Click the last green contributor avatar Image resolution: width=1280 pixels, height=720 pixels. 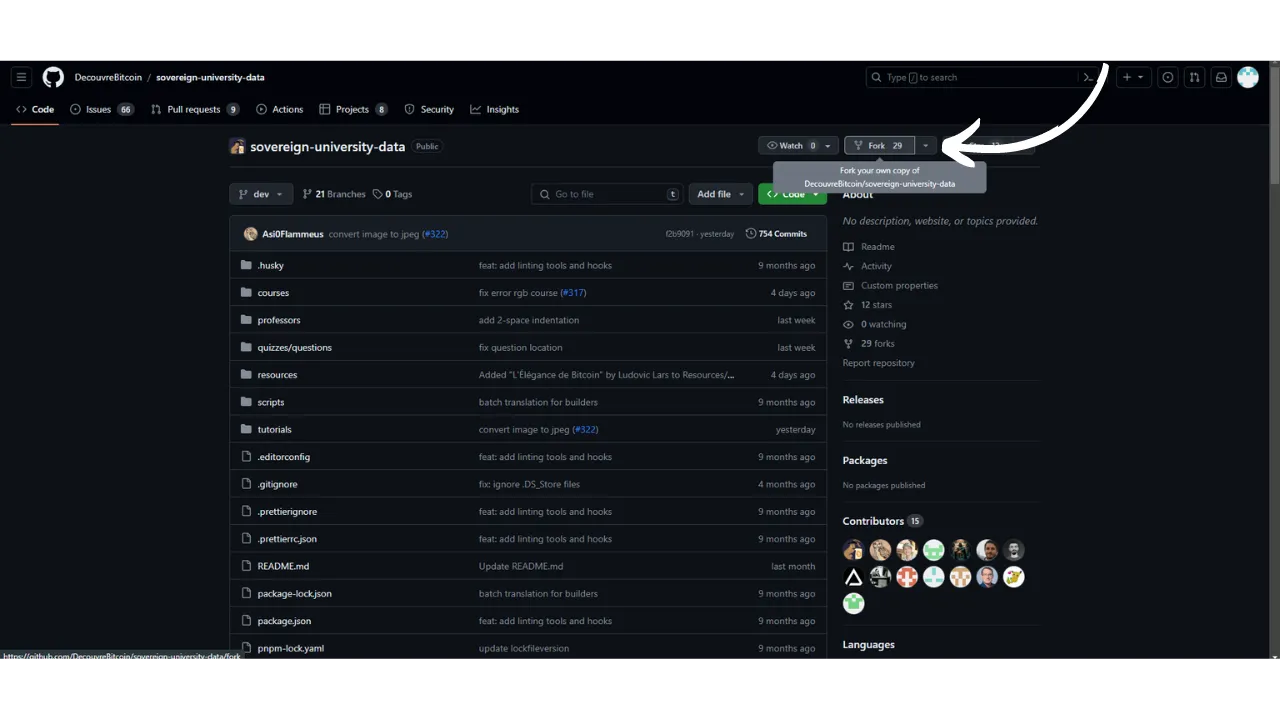pyautogui.click(x=853, y=603)
